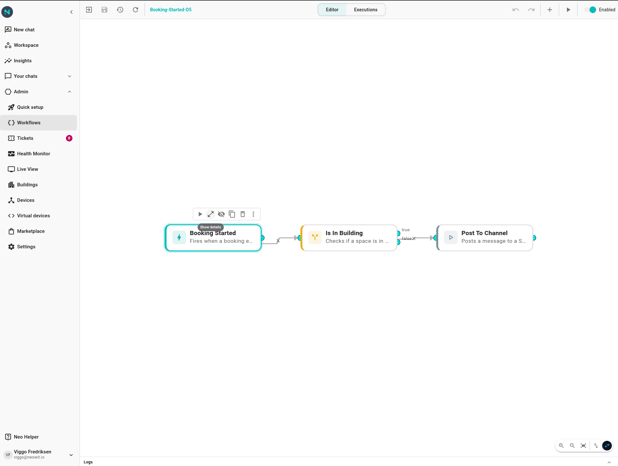Click the undo arrow
This screenshot has height=466, width=618.
pos(516,9)
